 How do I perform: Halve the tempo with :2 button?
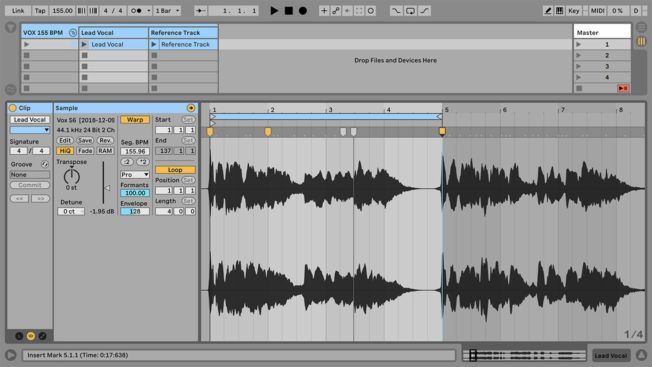[127, 162]
